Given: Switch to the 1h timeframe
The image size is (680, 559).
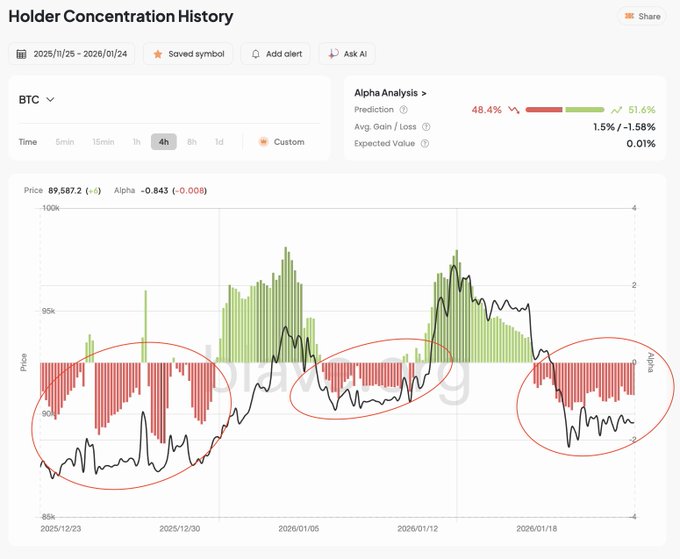Looking at the screenshot, I should coord(136,142).
